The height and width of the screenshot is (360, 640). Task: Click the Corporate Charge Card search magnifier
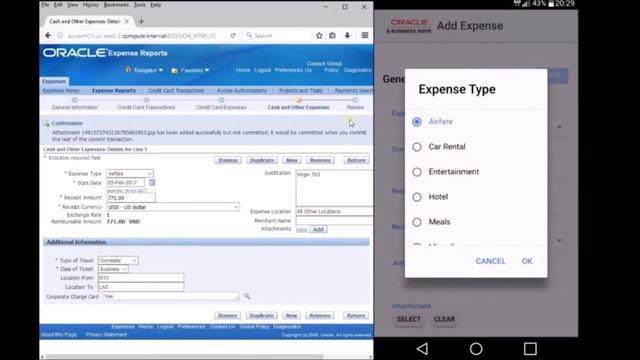pos(247,296)
